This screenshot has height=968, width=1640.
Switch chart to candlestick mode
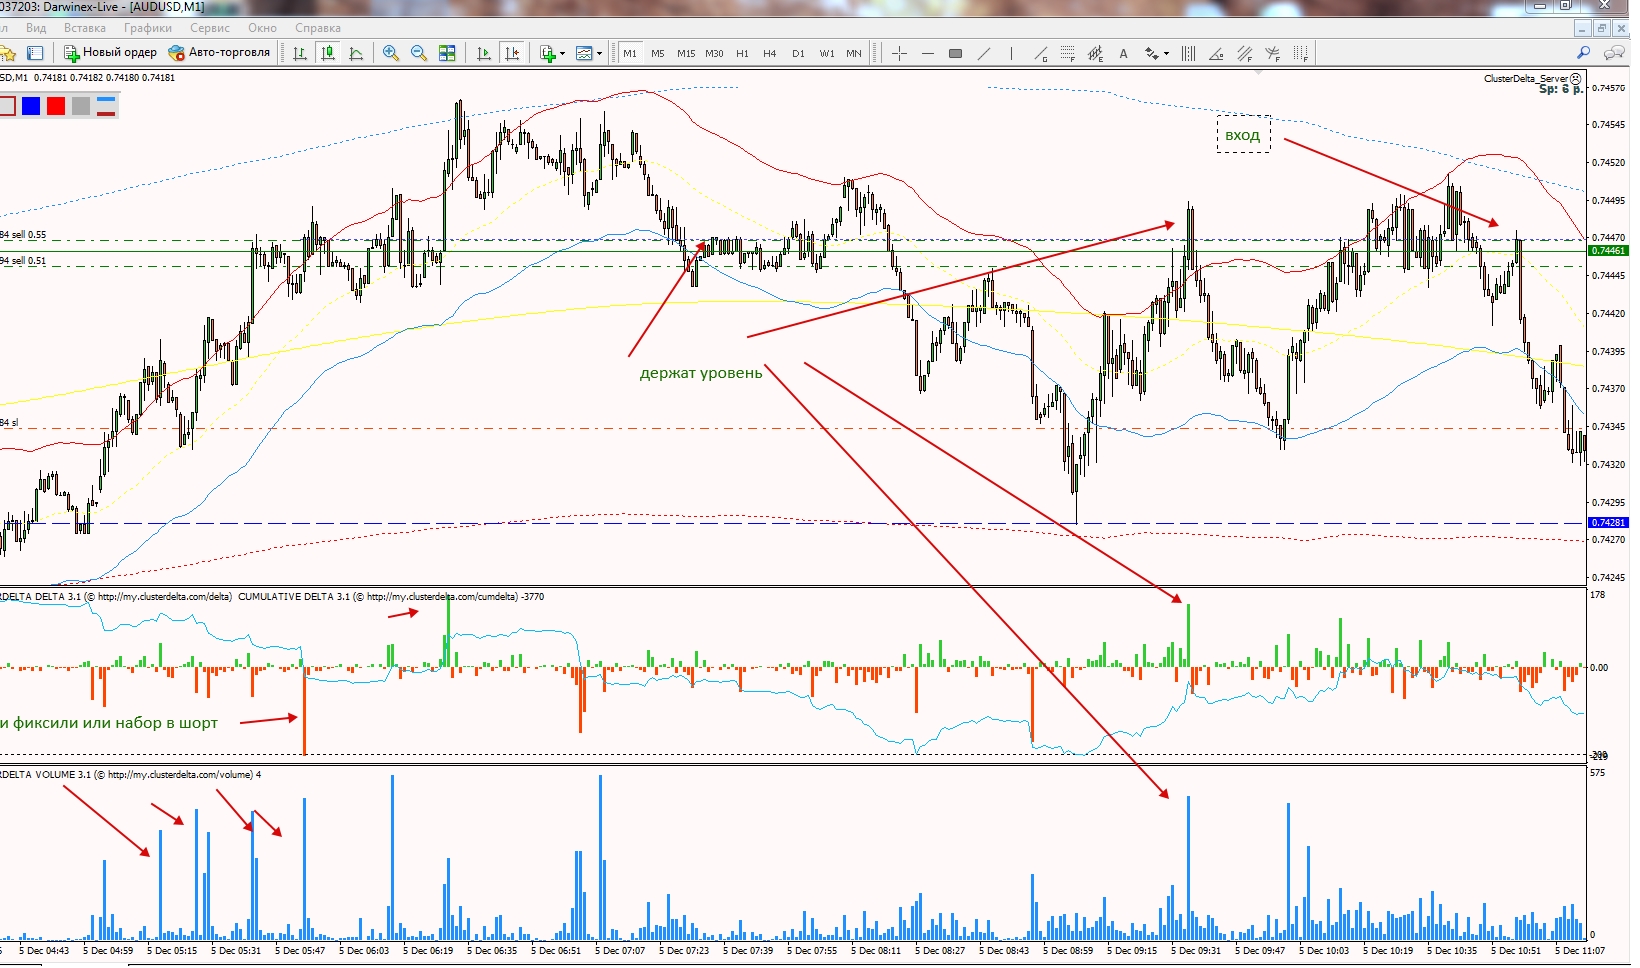(327, 53)
